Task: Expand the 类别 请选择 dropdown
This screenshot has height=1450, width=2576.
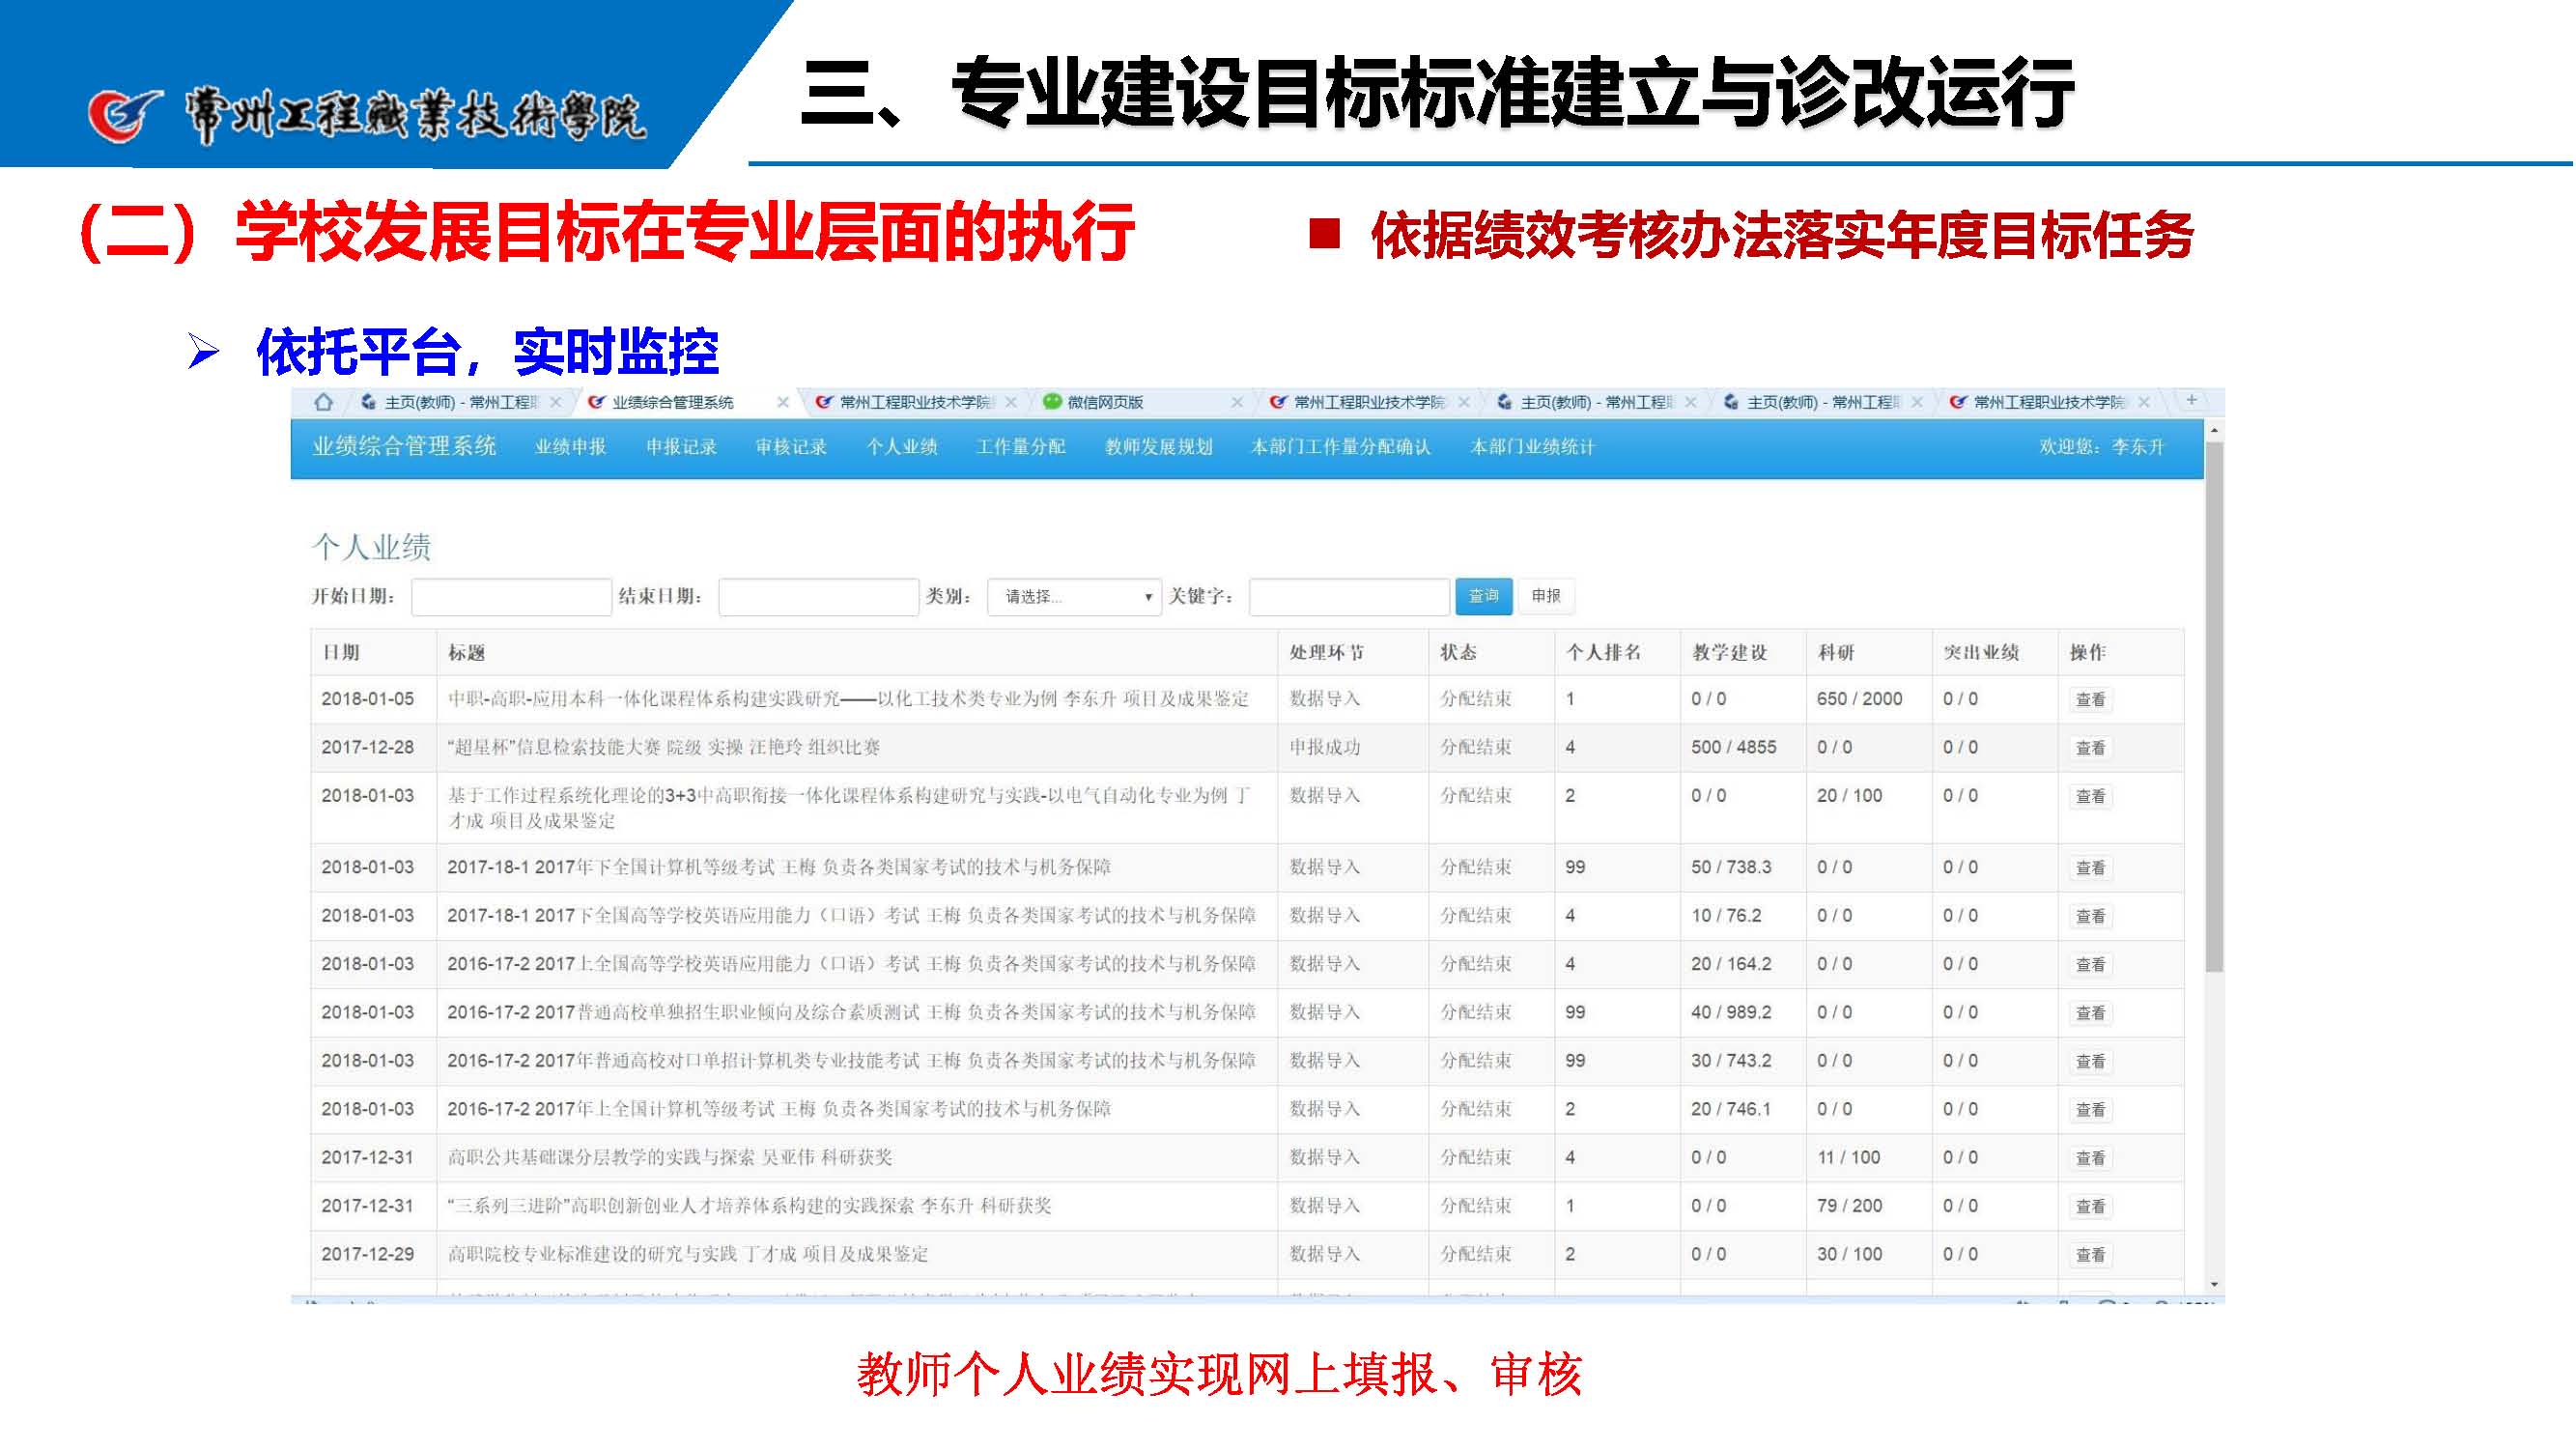Action: 1074,597
